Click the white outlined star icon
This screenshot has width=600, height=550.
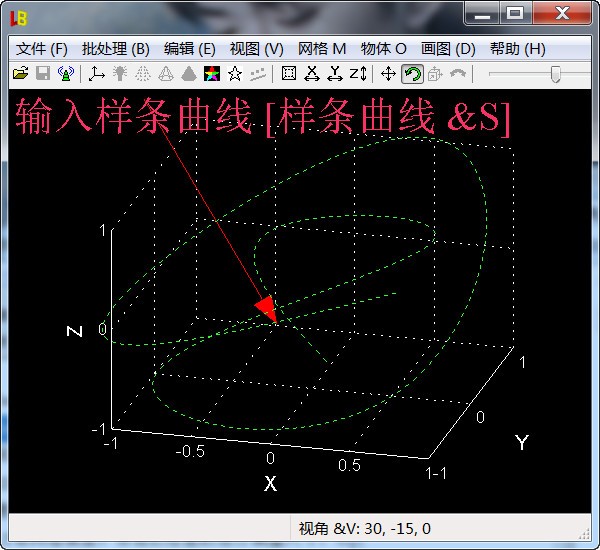pyautogui.click(x=235, y=73)
